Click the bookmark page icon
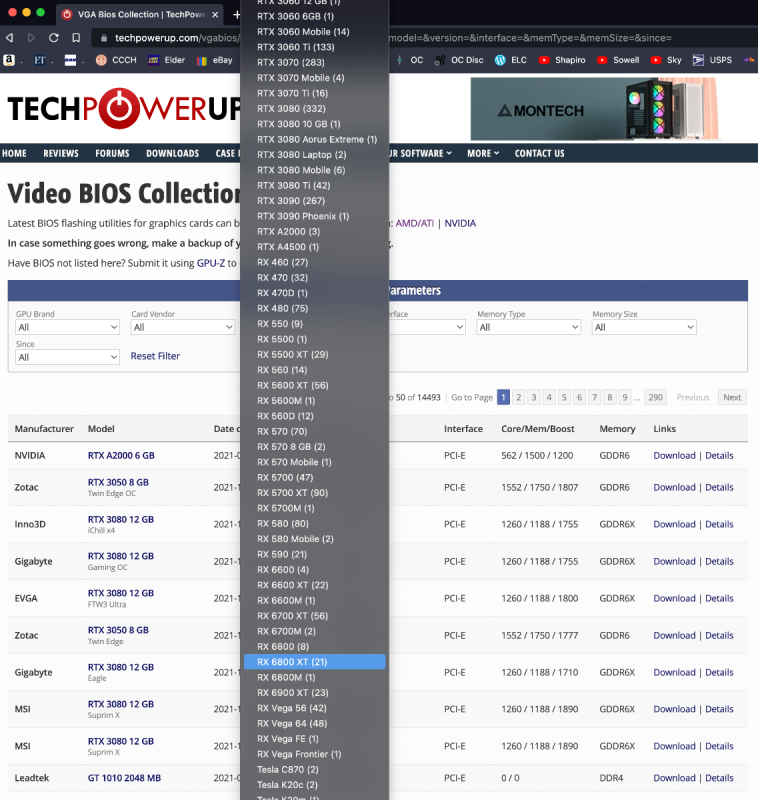Viewport: 758px width, 800px height. point(76,38)
